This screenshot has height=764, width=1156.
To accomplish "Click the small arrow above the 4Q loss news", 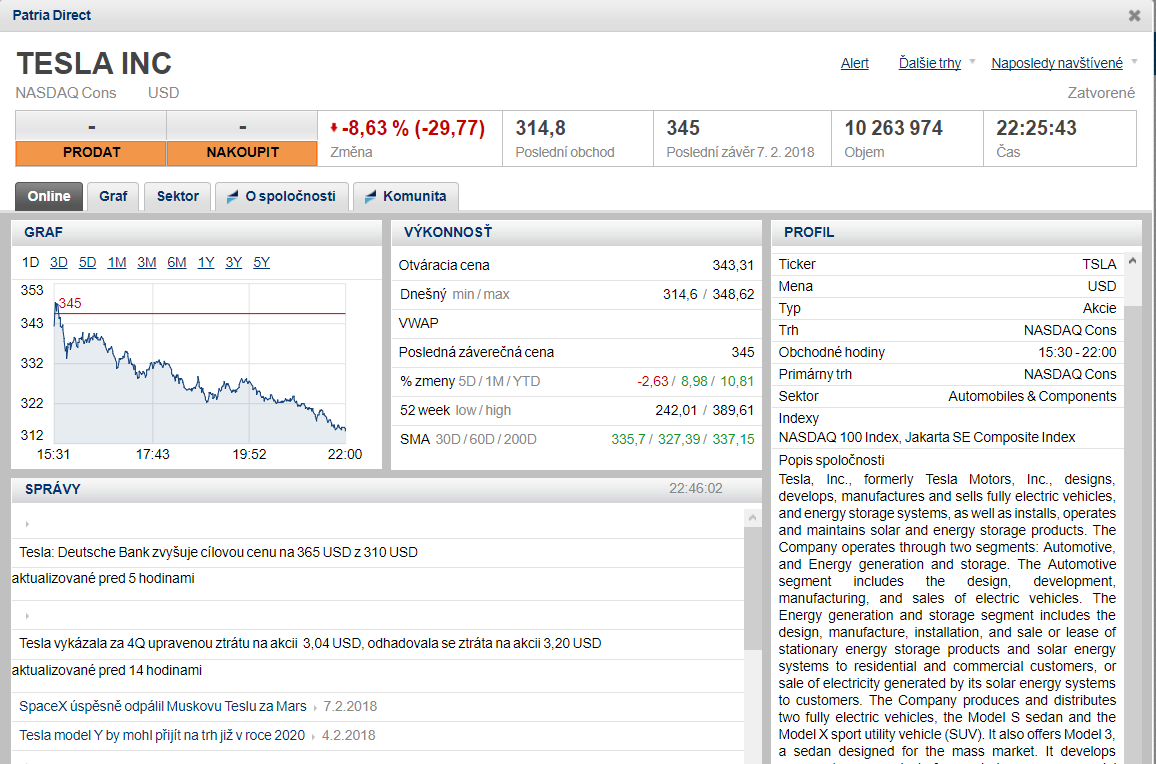I will [x=27, y=616].
